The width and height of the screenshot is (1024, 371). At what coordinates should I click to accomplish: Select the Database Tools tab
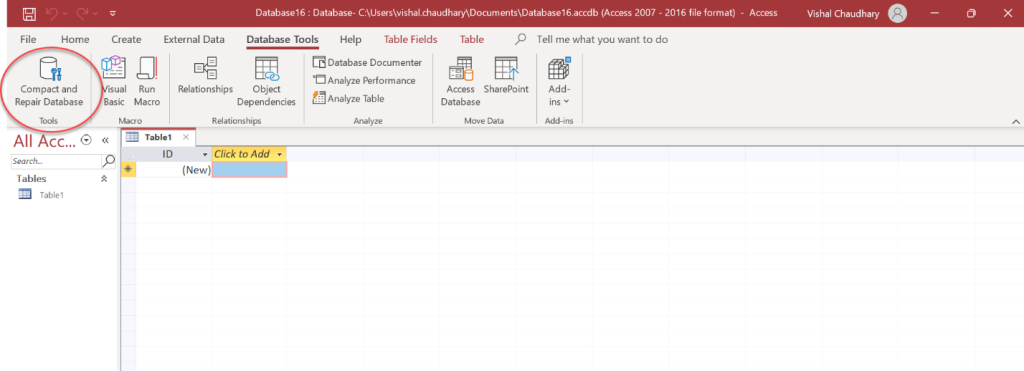pyautogui.click(x=283, y=39)
